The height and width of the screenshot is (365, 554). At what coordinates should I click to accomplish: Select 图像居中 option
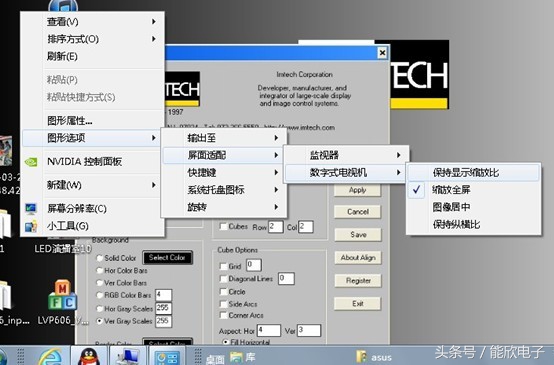coord(473,207)
